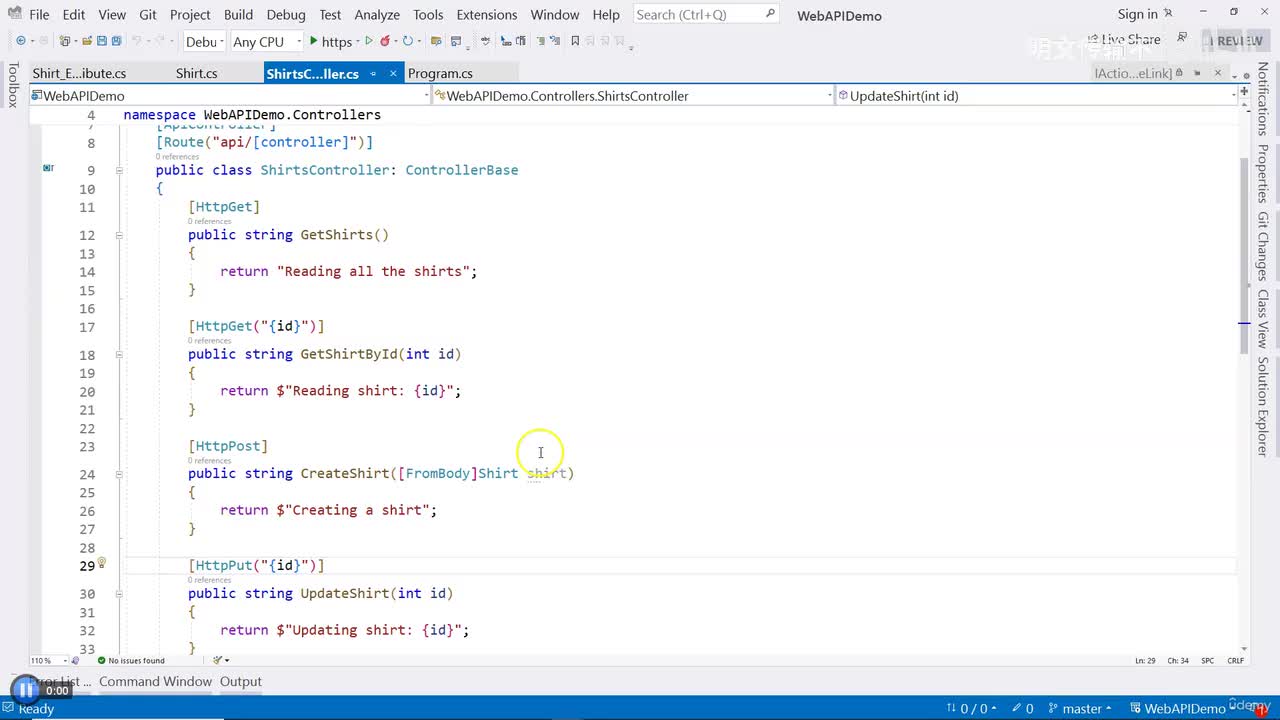Screen dimensions: 1280x720
Task: Click the no issues found status indicator
Action: 131,660
